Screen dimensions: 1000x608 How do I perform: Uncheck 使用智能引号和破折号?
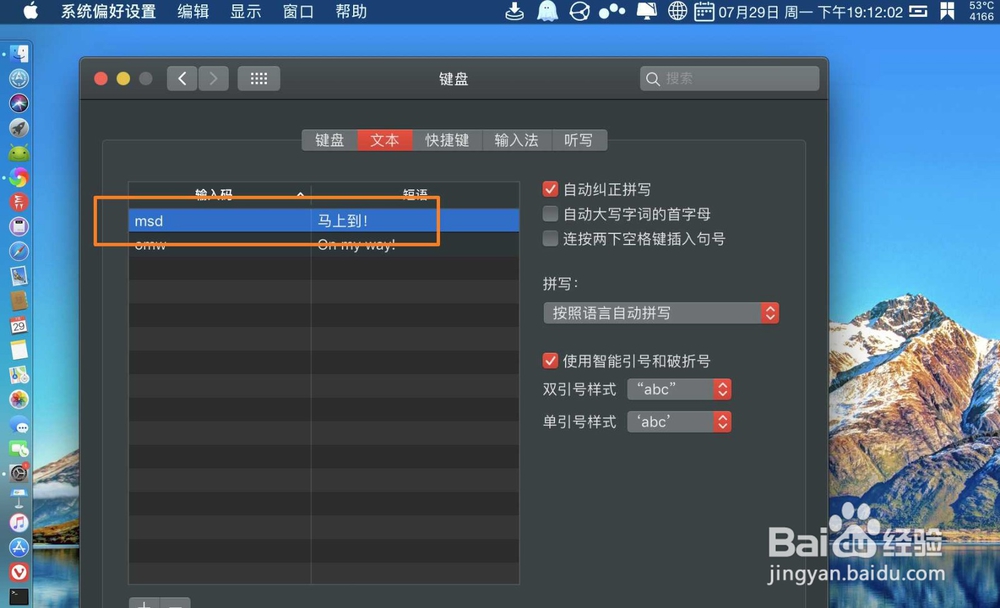pos(550,360)
